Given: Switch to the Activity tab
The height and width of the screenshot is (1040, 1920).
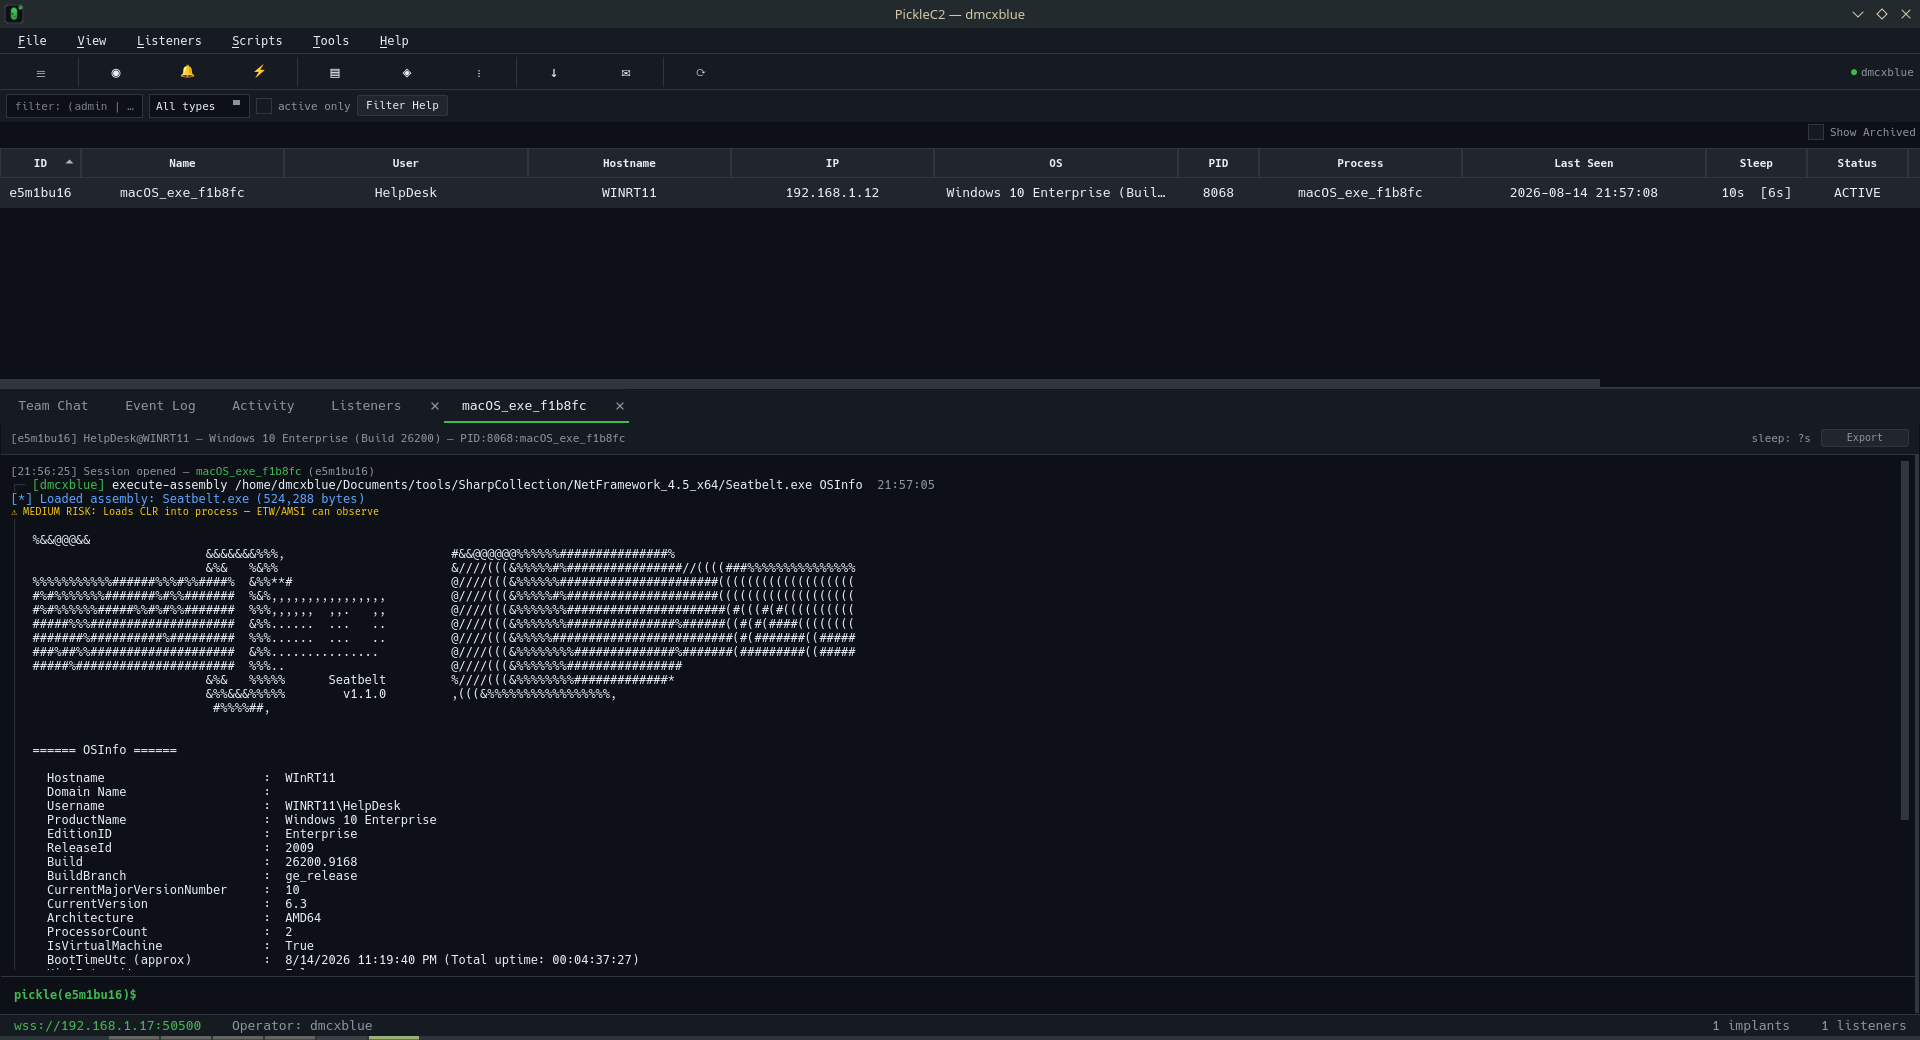Looking at the screenshot, I should coord(263,406).
